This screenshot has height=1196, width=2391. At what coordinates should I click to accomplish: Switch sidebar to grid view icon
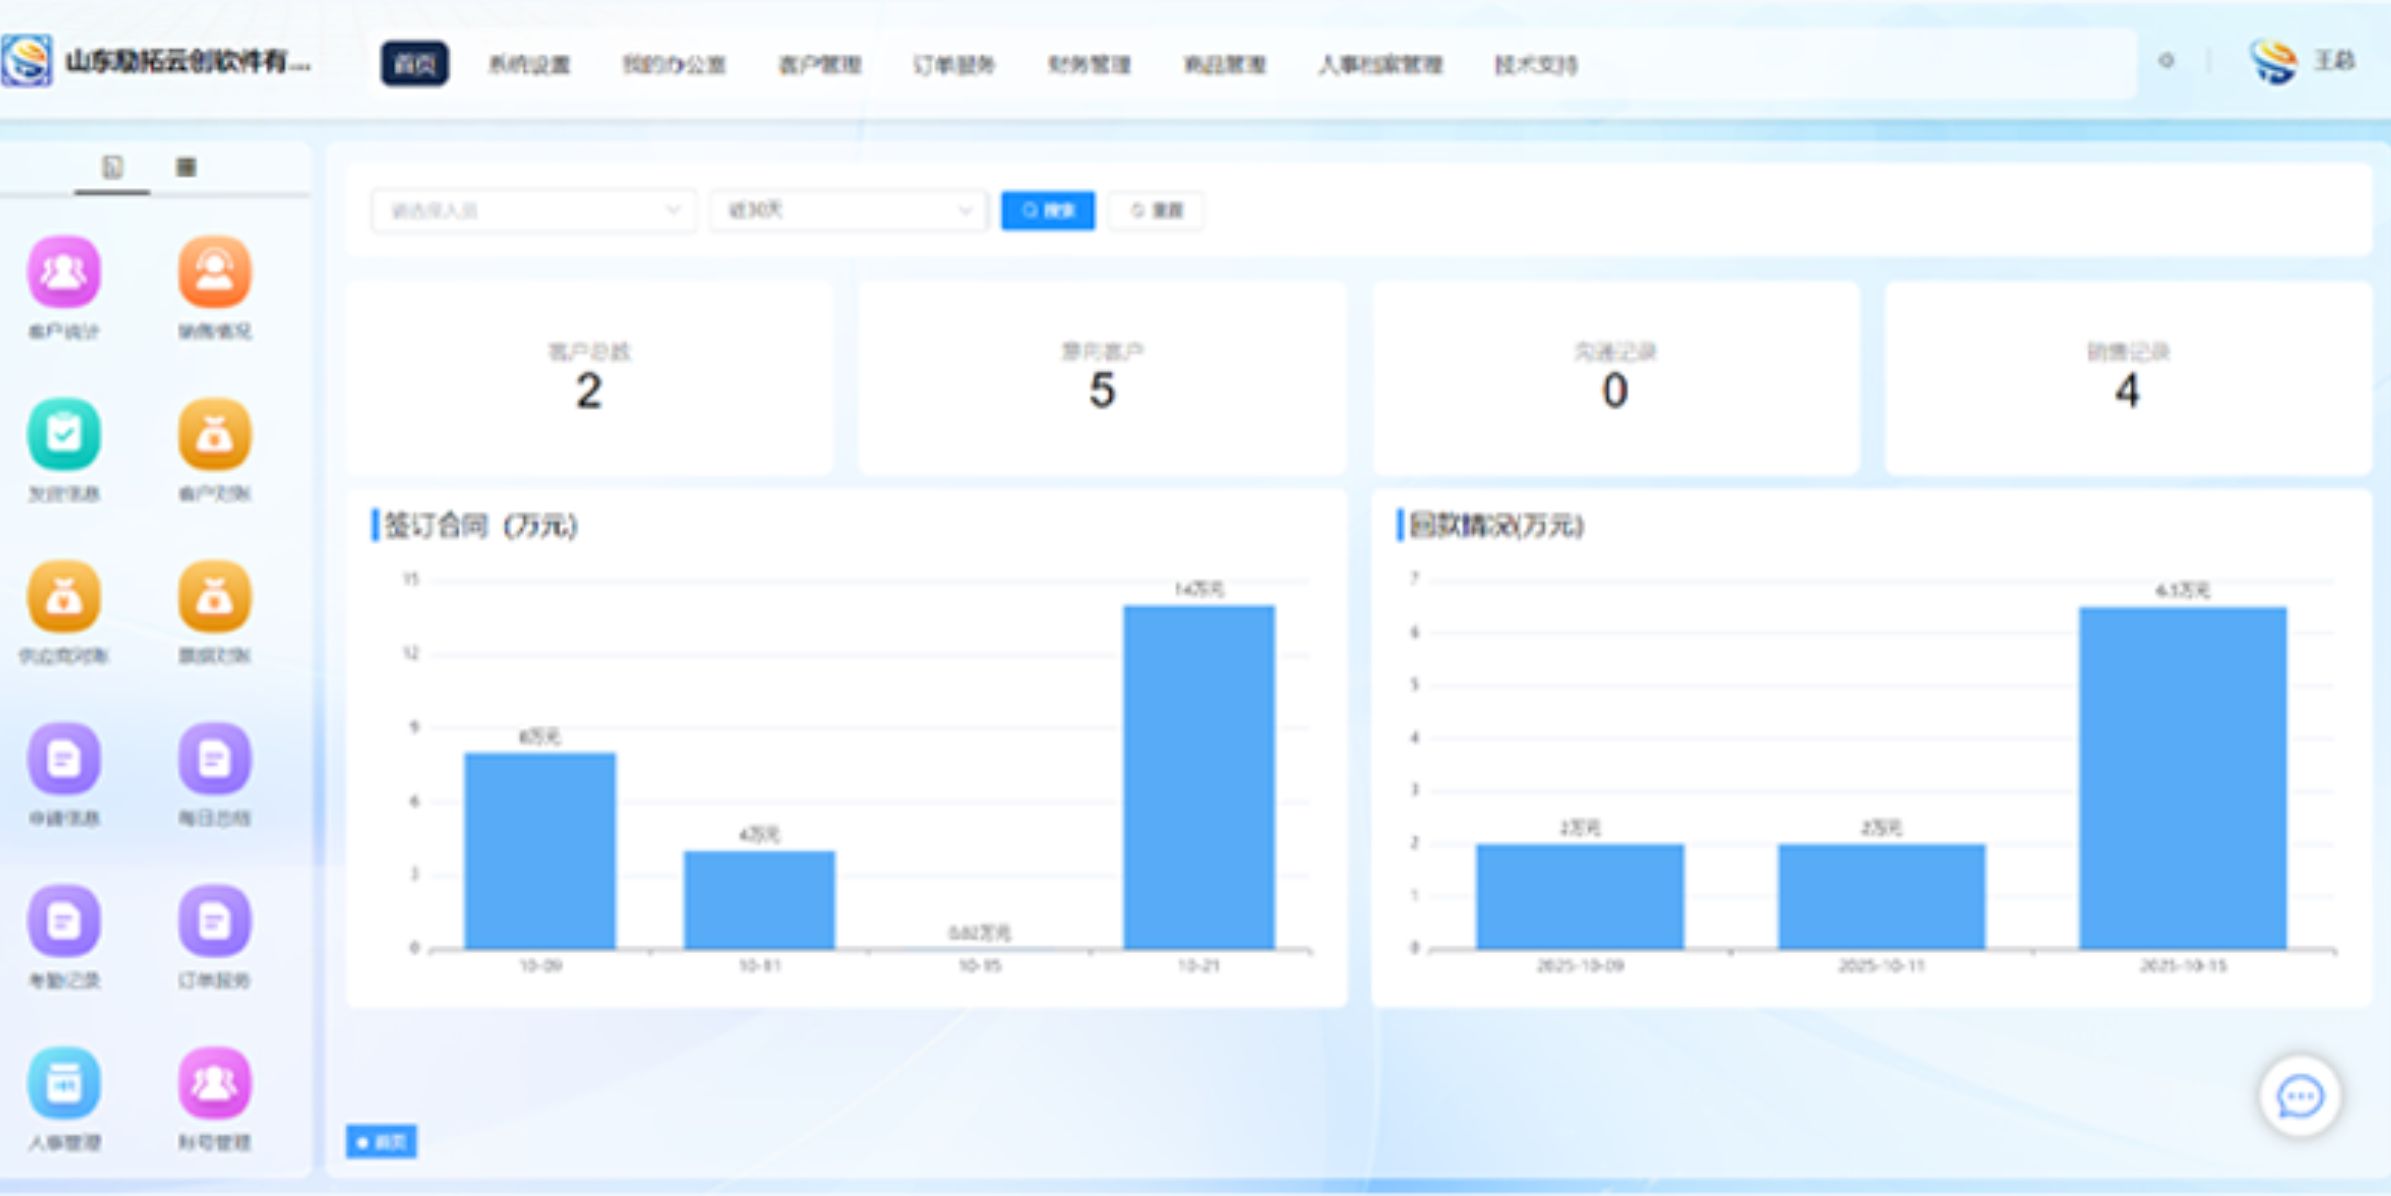186,167
